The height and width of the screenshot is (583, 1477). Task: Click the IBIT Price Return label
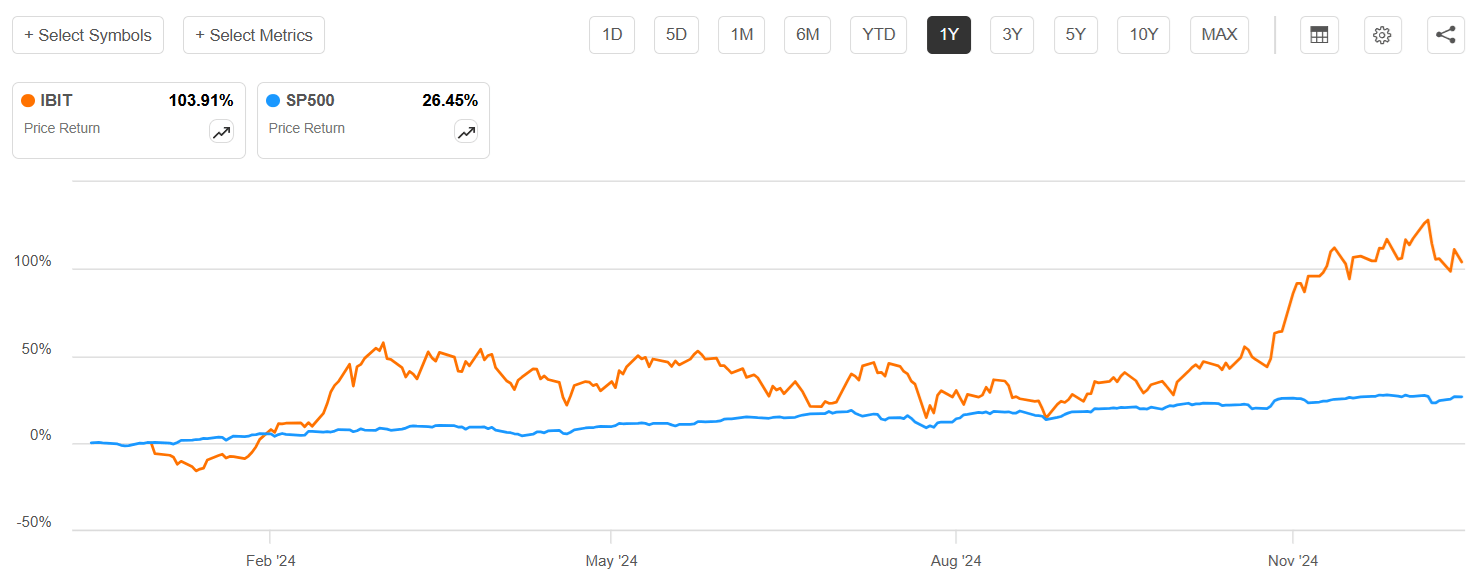pos(64,128)
